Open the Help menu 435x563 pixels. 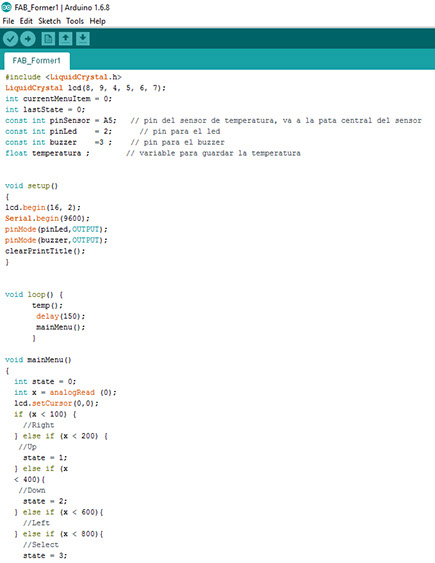pos(98,21)
